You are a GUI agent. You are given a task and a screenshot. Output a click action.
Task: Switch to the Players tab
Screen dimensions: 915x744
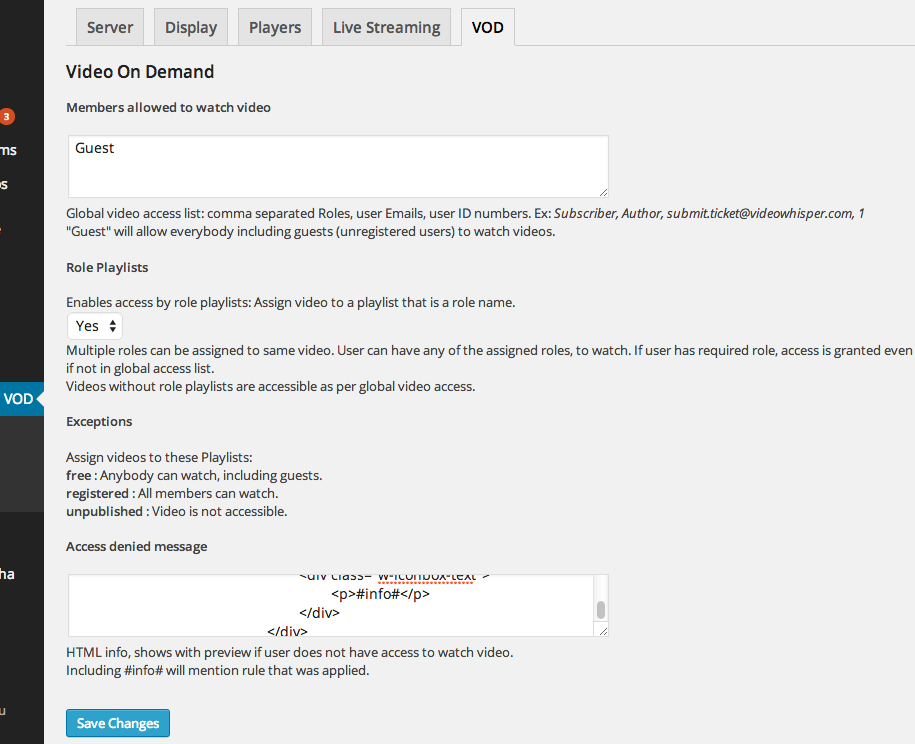pyautogui.click(x=274, y=26)
